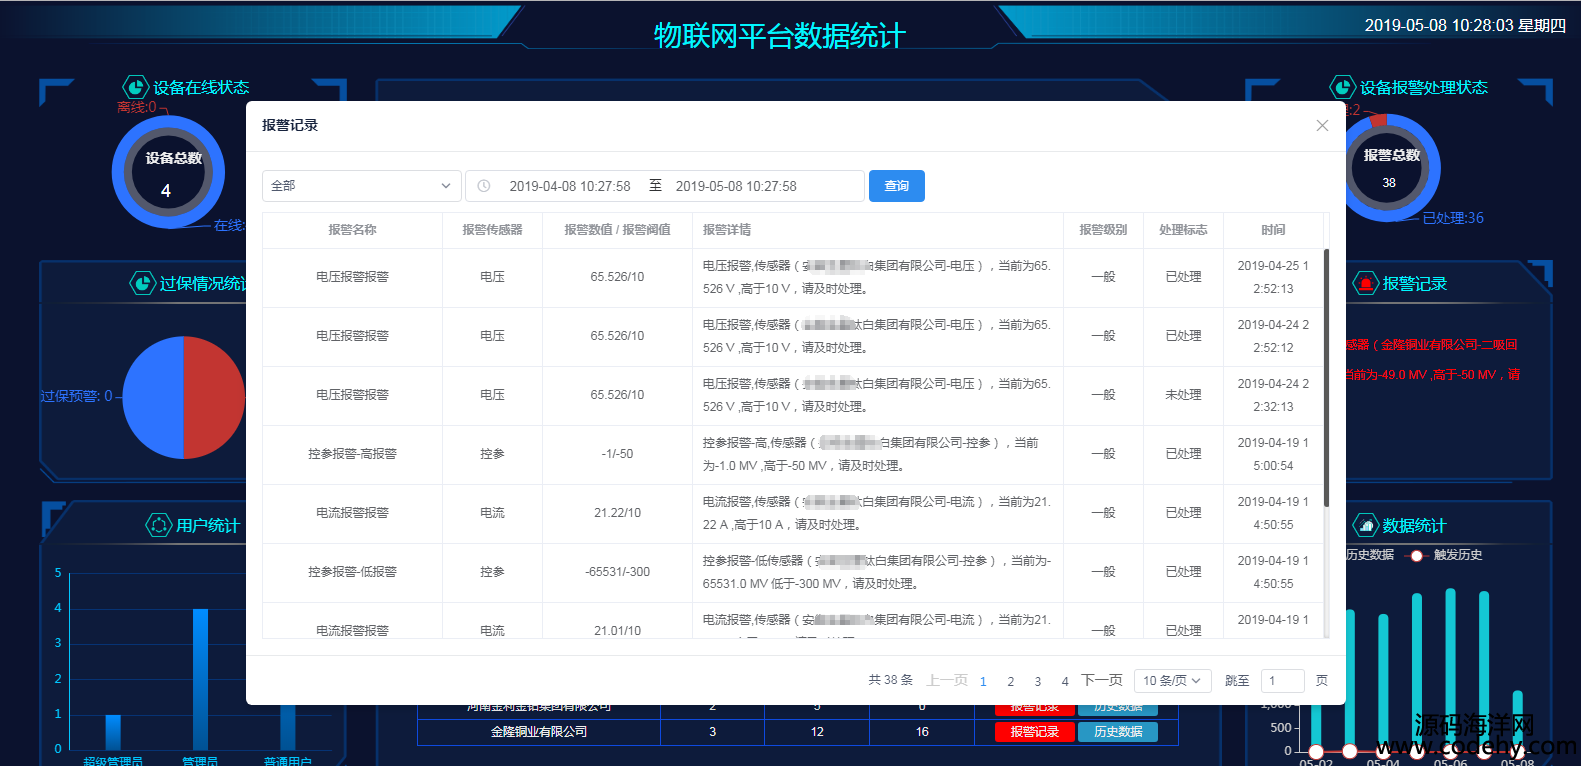Toggle the 历史数据 chart legend
This screenshot has height=766, width=1581.
1370,555
